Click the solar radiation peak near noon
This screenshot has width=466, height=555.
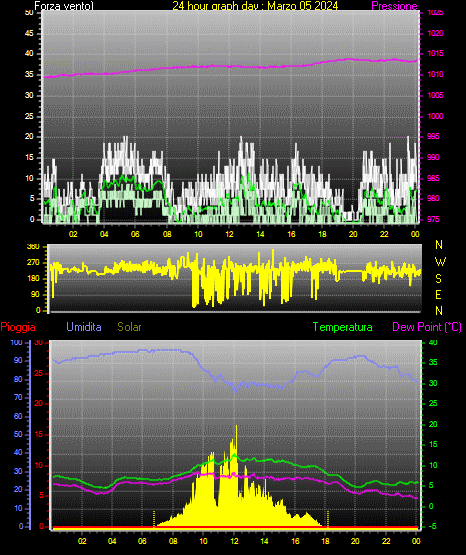click(236, 427)
